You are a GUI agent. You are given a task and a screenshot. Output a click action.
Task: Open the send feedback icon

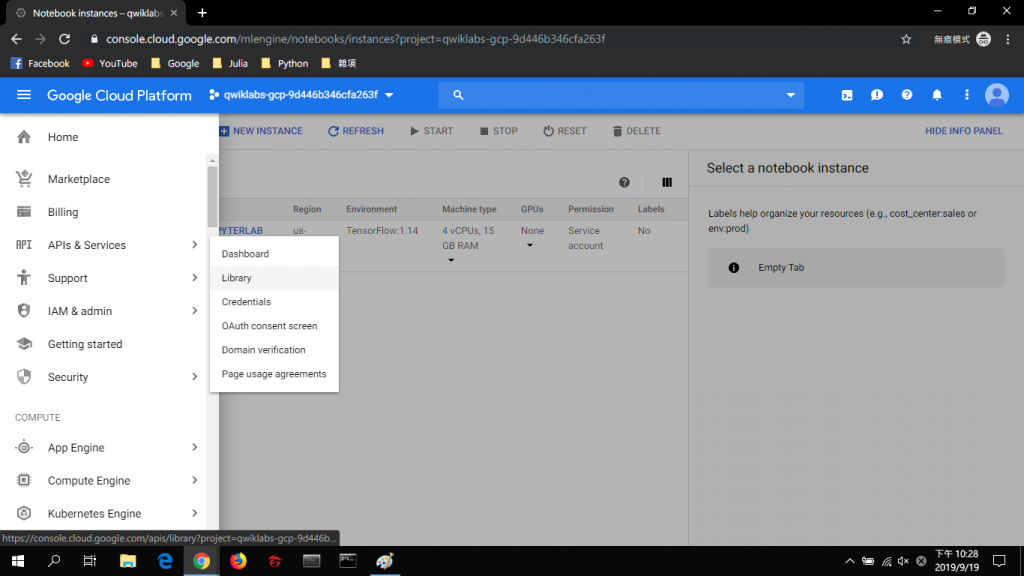point(877,95)
